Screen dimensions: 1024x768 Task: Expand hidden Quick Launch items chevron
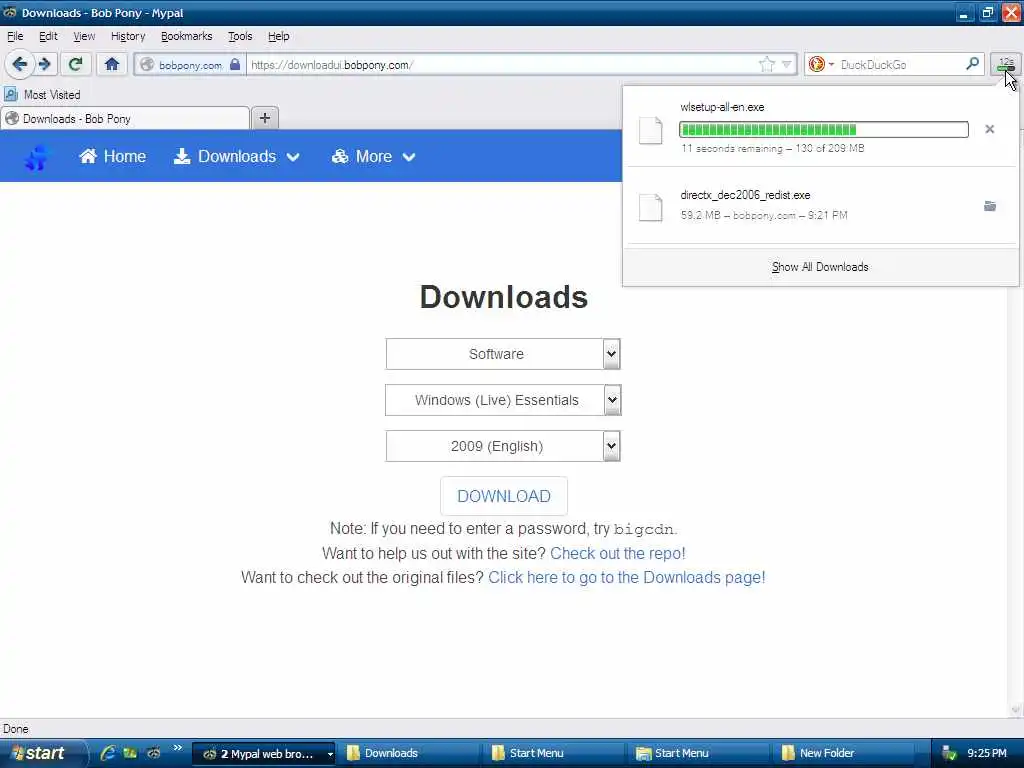(x=178, y=748)
